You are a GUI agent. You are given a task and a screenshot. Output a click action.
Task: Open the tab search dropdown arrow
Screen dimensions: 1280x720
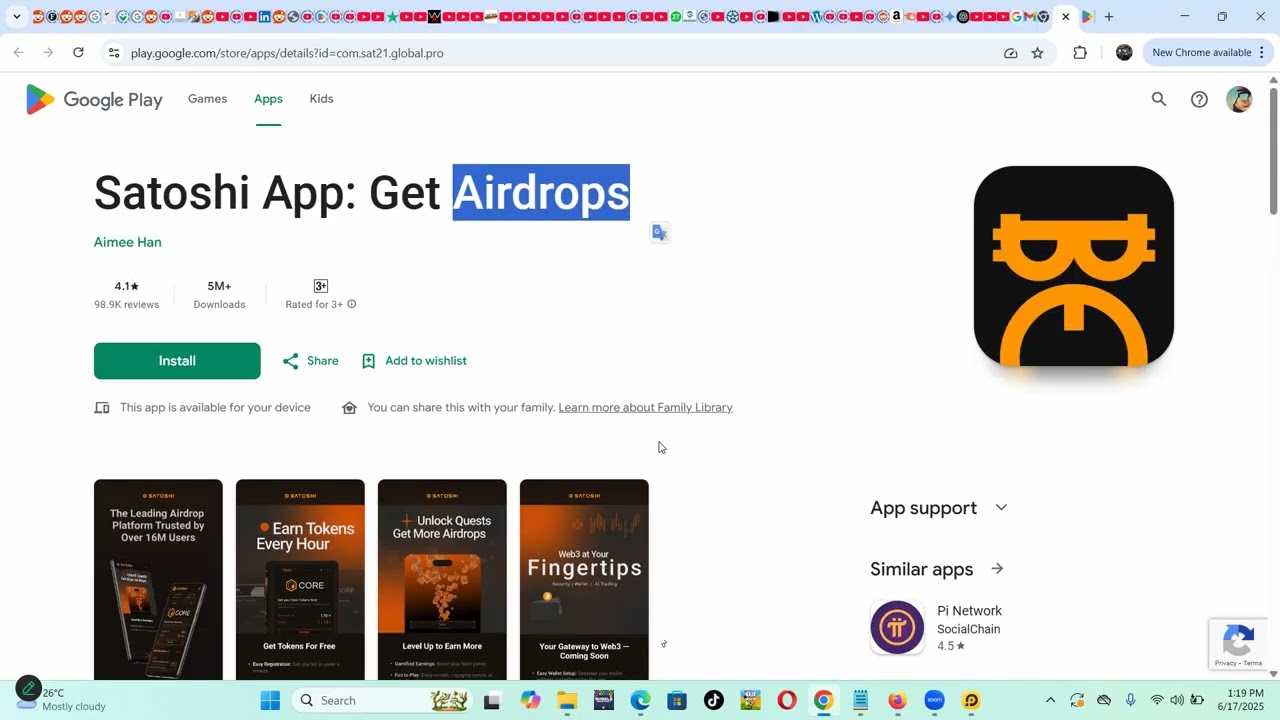coord(16,17)
